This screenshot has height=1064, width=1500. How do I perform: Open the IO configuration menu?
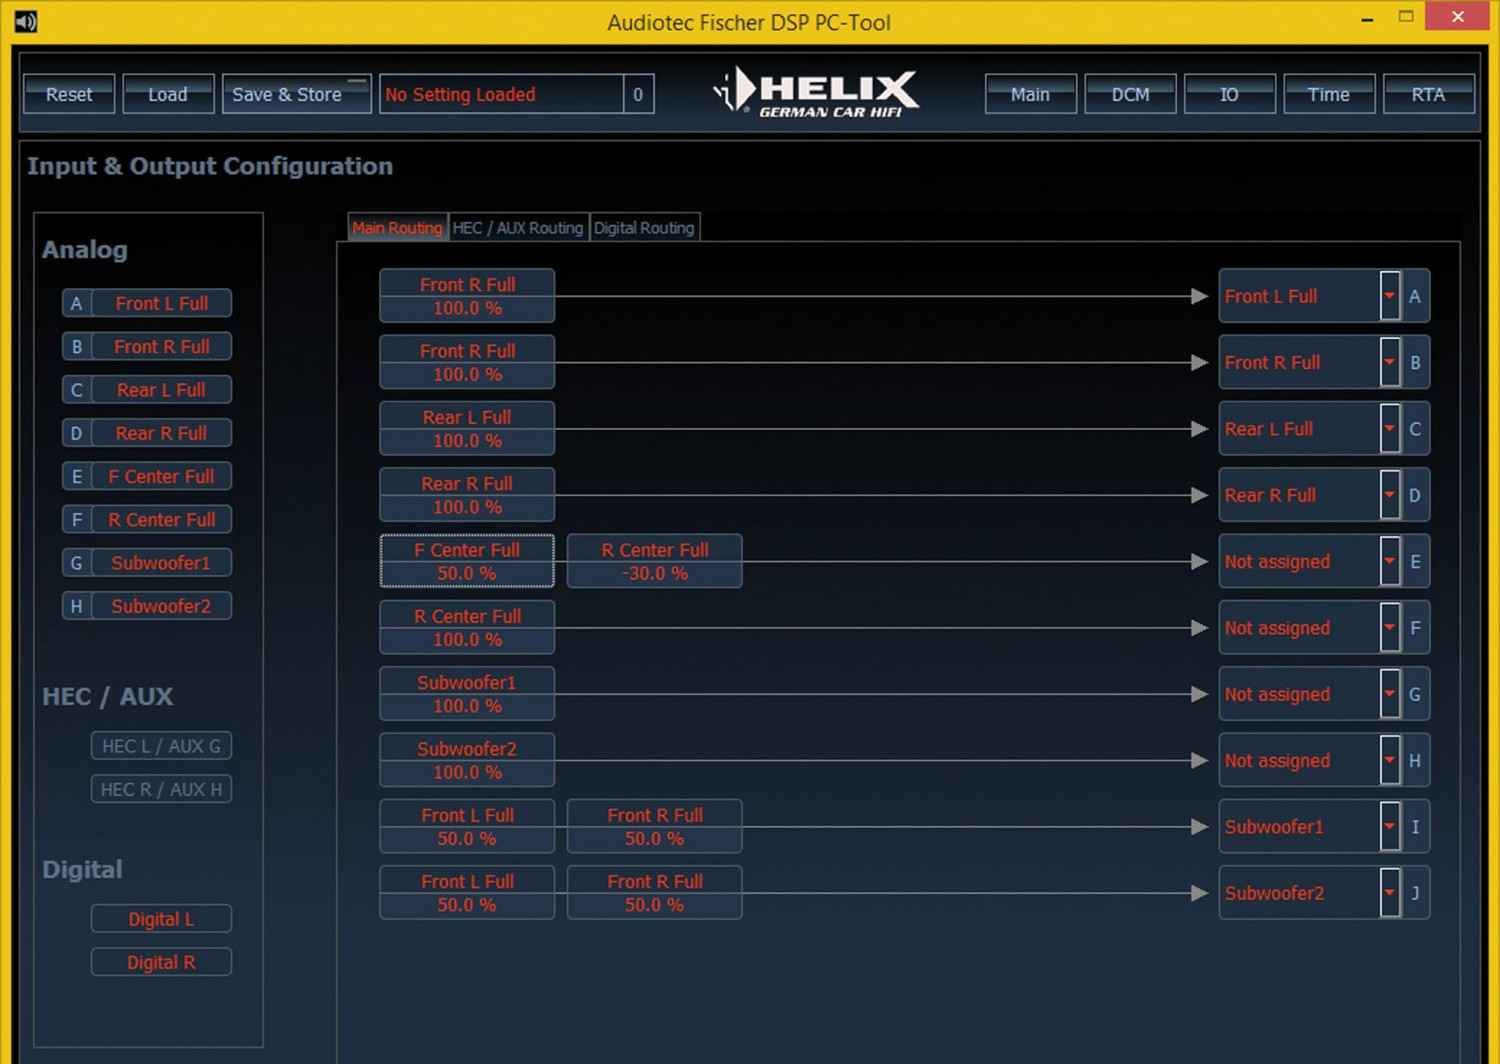(x=1229, y=94)
